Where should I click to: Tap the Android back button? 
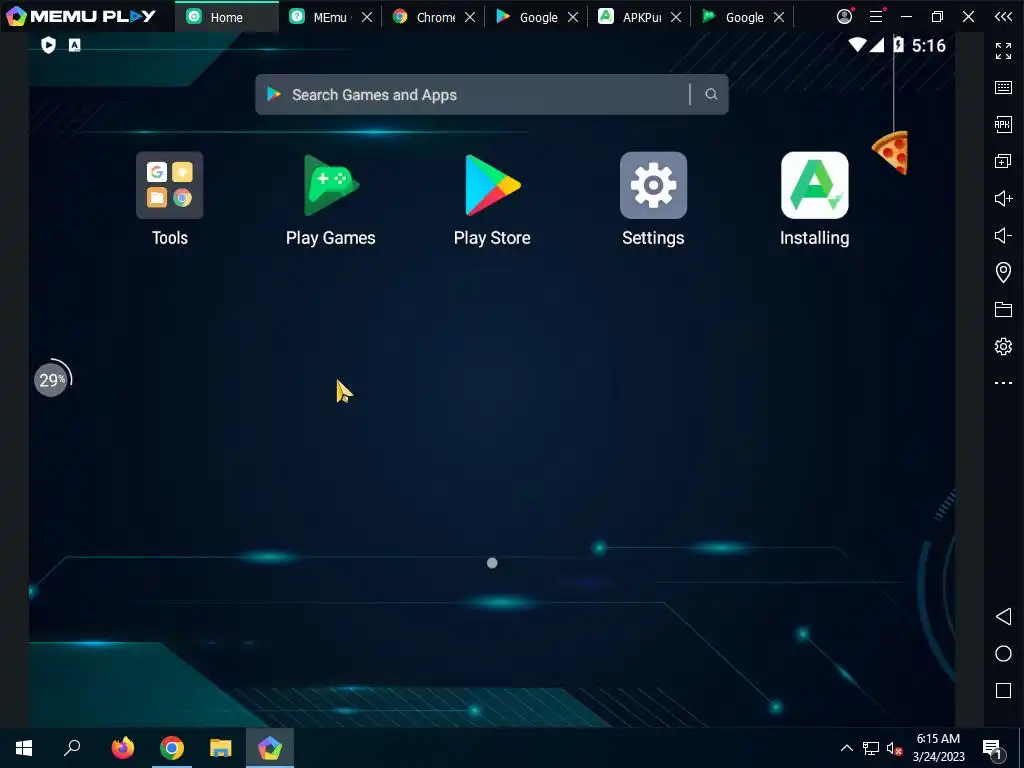(1003, 616)
